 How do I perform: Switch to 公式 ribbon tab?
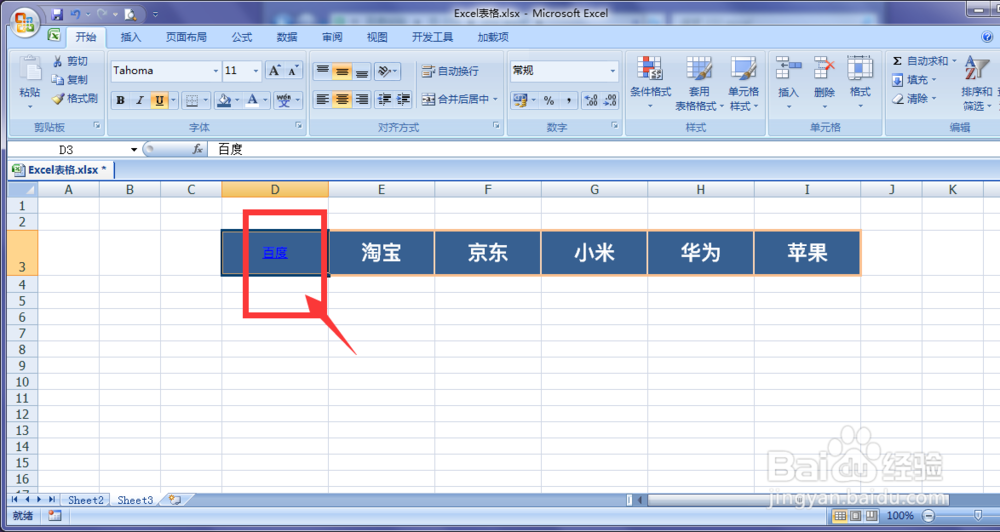(242, 37)
